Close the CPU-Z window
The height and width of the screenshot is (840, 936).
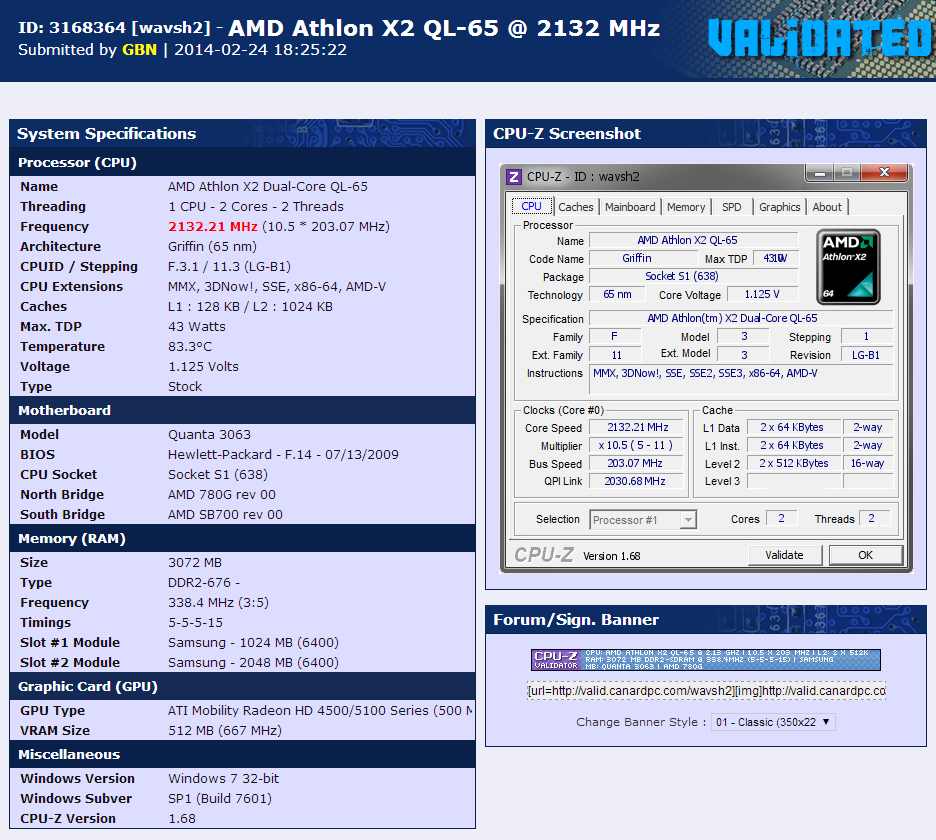(884, 173)
